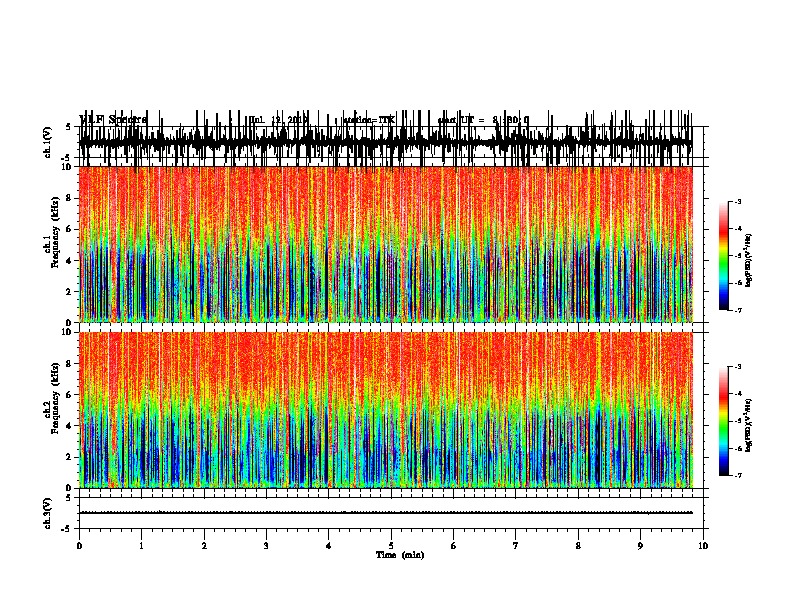The height and width of the screenshot is (612, 792).
Task: Click the '0' tick on the time axis
Action: tap(79, 546)
